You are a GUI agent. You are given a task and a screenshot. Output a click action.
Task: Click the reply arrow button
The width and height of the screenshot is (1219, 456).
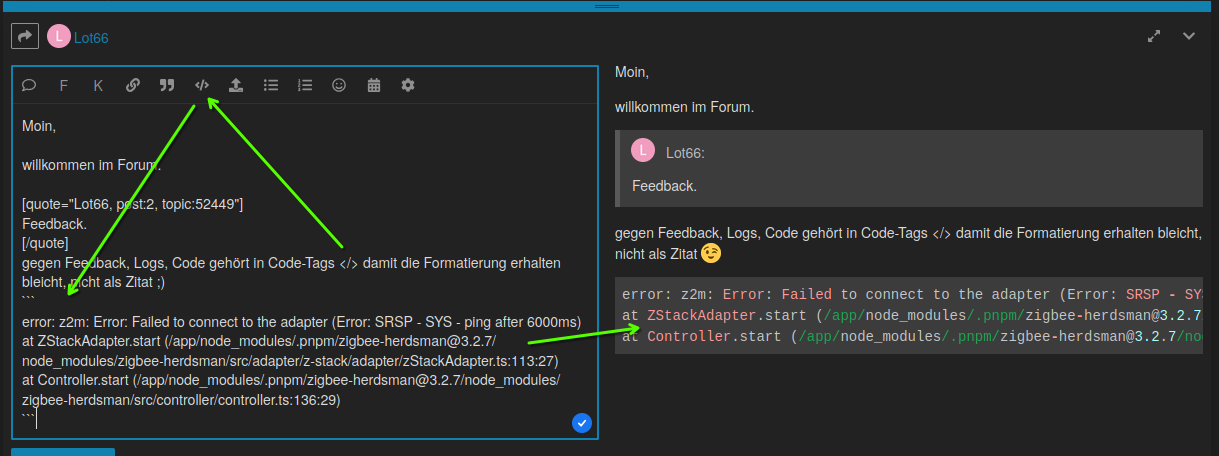pos(24,37)
